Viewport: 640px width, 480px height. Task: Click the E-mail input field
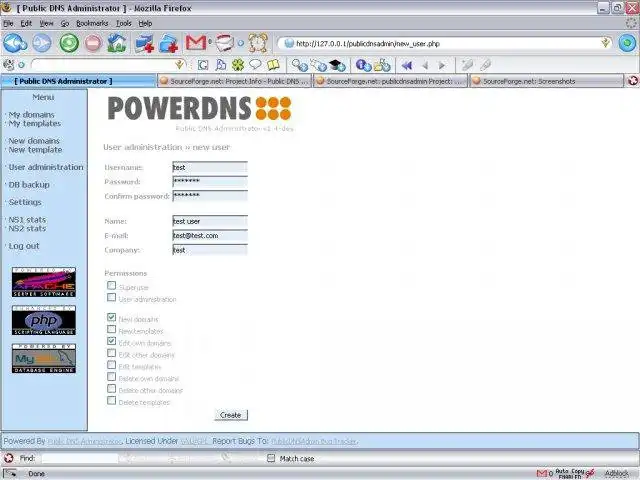[x=210, y=236]
